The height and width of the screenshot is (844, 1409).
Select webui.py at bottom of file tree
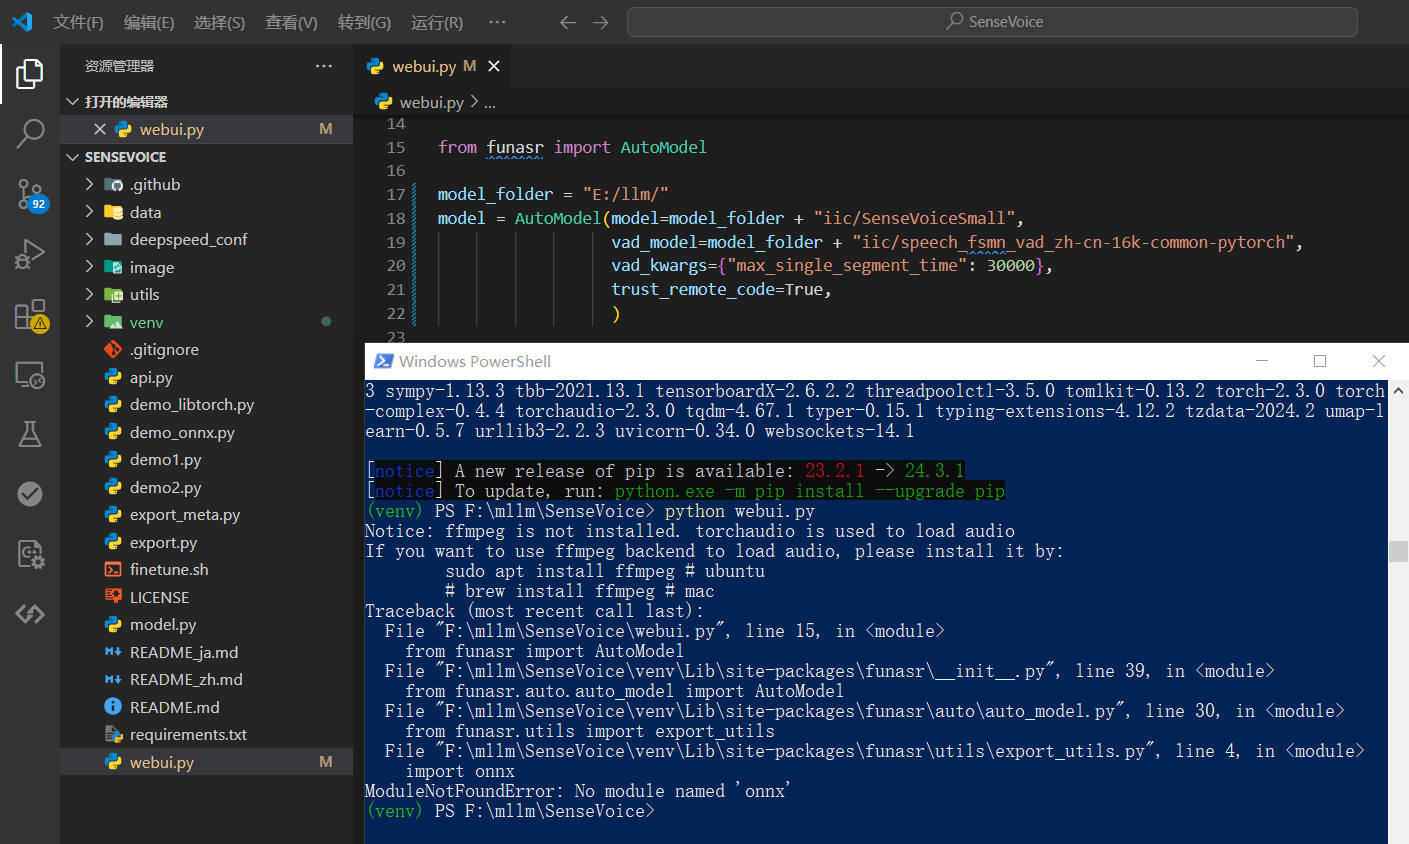[x=206, y=762]
